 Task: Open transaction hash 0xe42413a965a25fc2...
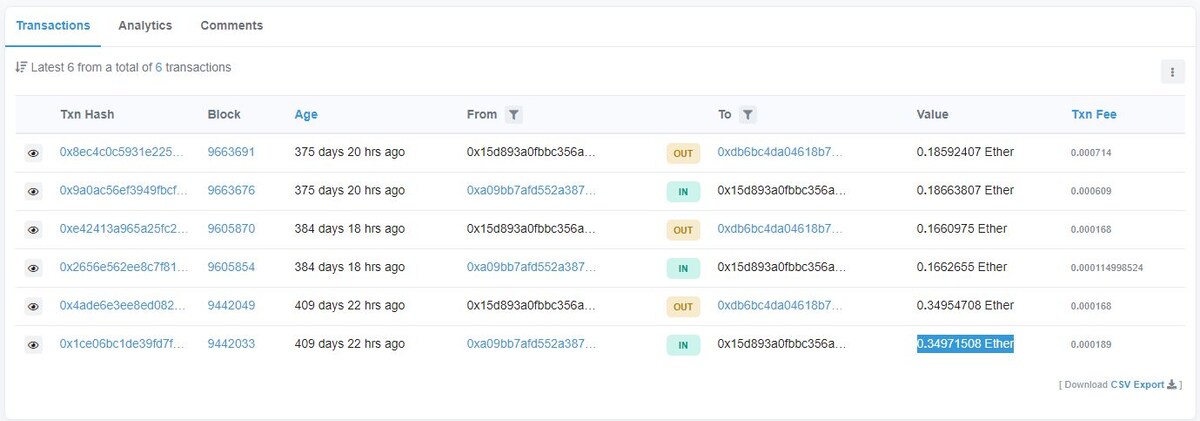tap(123, 229)
